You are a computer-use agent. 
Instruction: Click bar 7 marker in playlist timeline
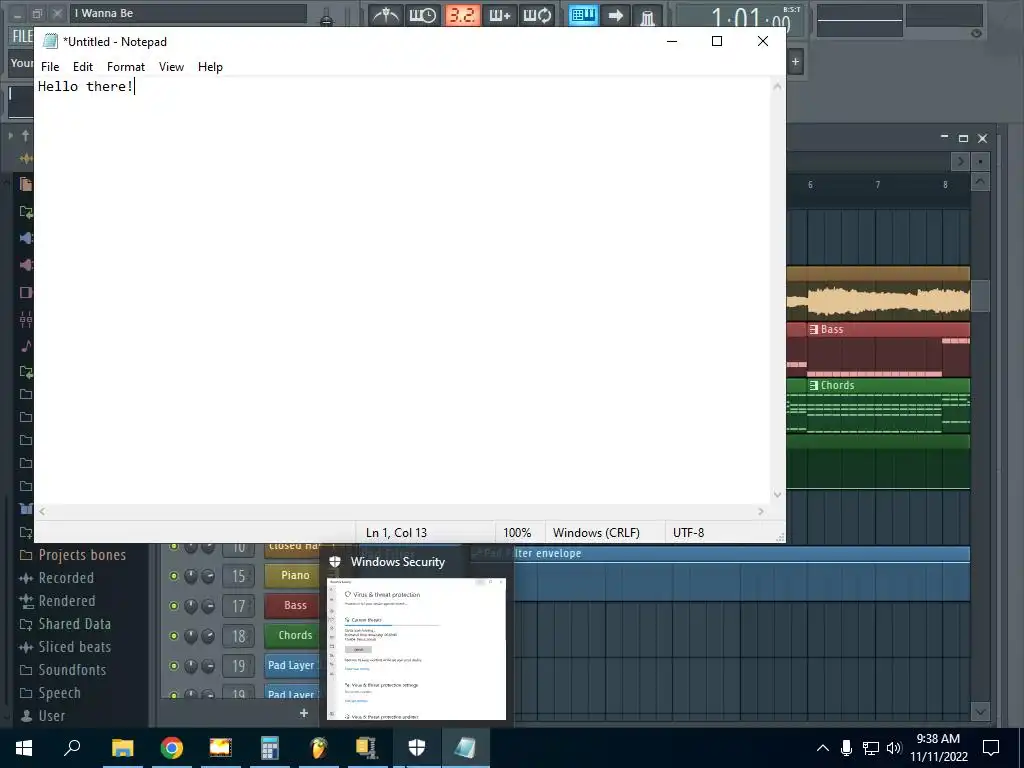(x=878, y=185)
